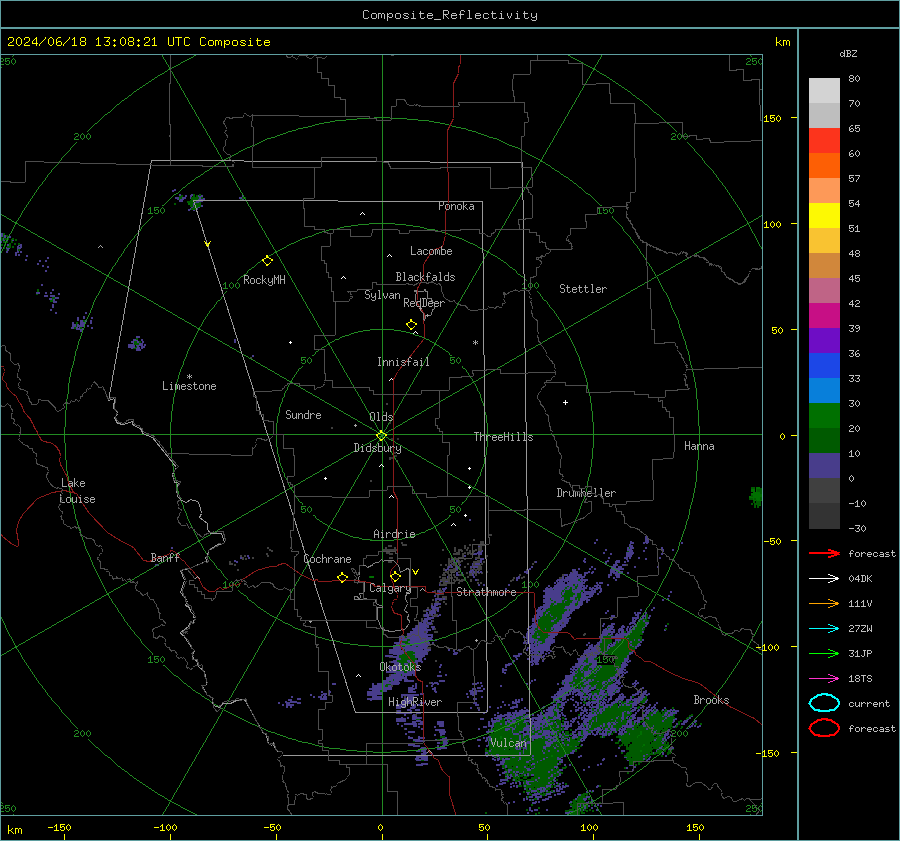The image size is (900, 841).
Task: Click the Lacombe city label
Action: pyautogui.click(x=431, y=251)
